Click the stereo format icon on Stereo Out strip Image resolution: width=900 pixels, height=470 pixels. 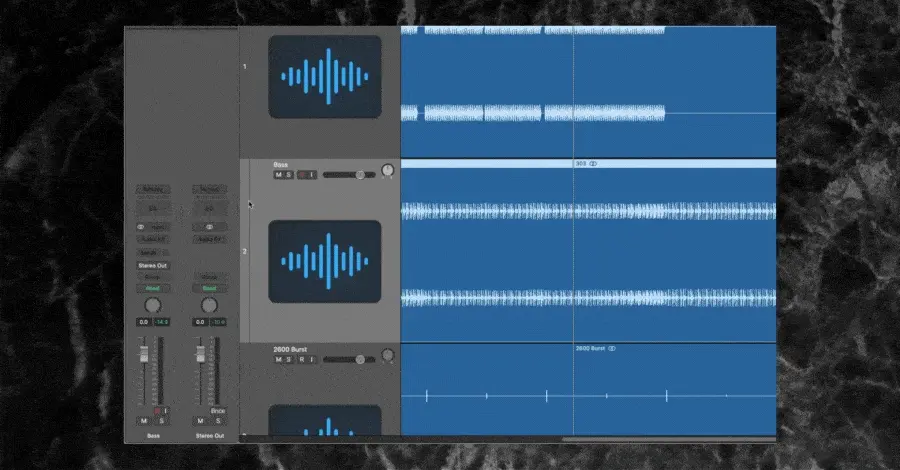coord(210,227)
